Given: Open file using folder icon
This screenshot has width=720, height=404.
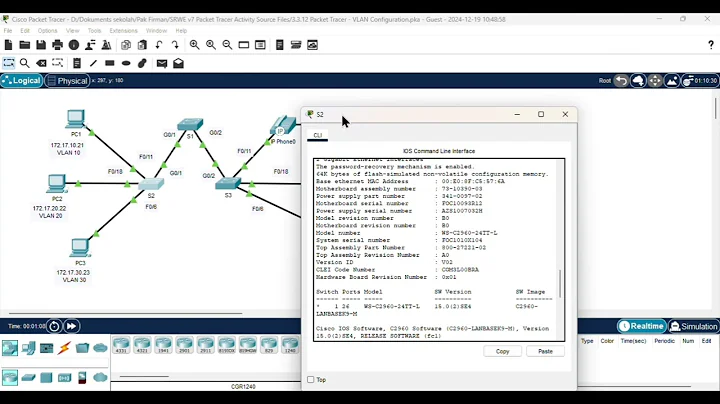Looking at the screenshot, I should pyautogui.click(x=25, y=45).
